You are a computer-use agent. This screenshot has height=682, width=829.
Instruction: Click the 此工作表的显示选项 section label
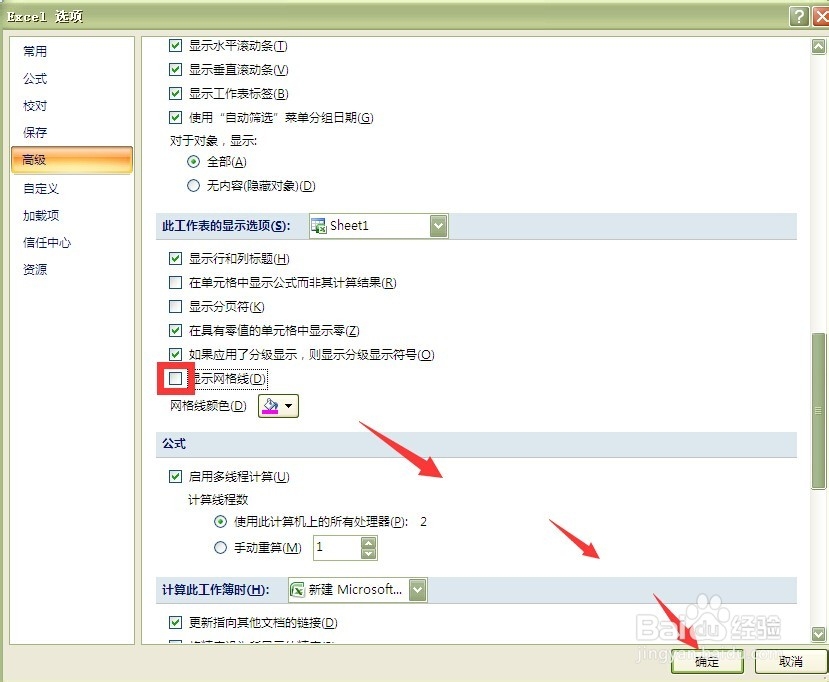[226, 226]
